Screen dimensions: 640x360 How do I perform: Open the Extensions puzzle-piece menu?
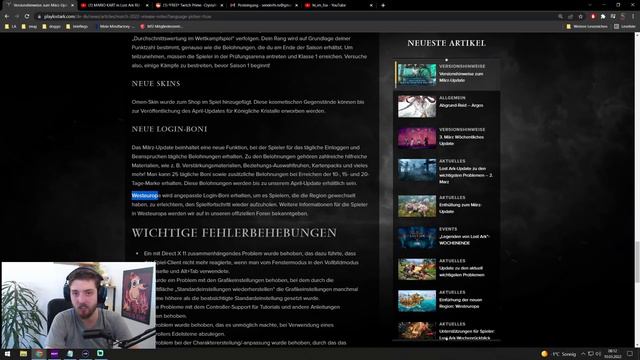click(603, 17)
